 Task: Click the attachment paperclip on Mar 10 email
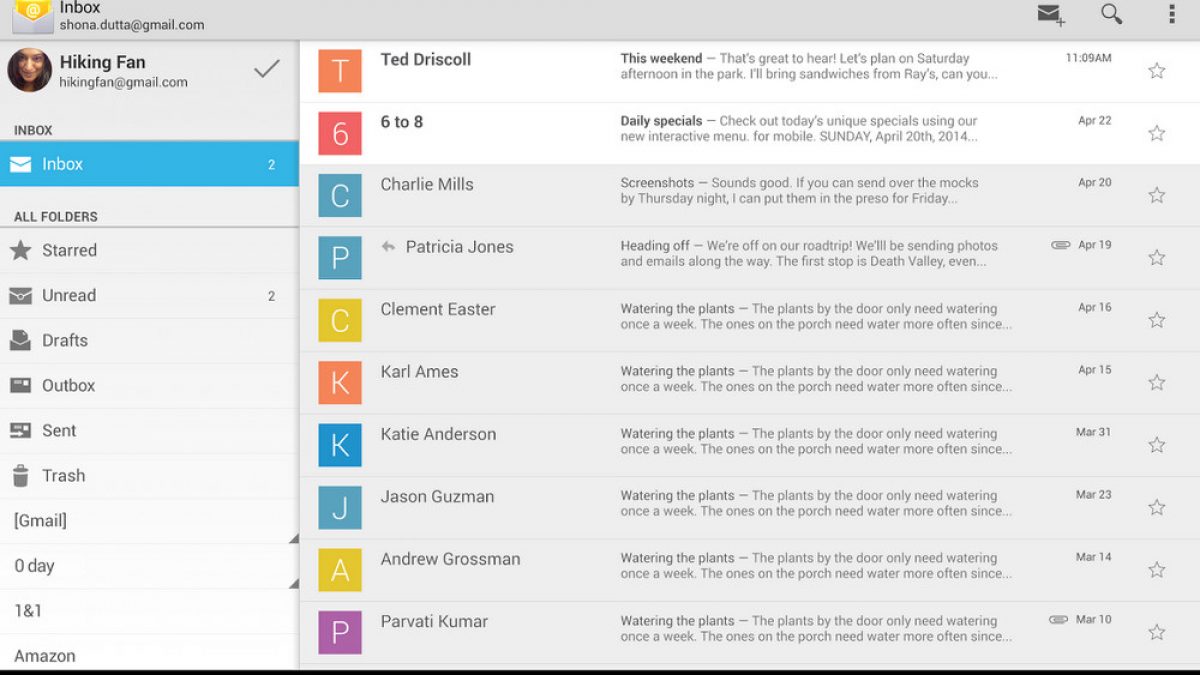click(x=1058, y=620)
